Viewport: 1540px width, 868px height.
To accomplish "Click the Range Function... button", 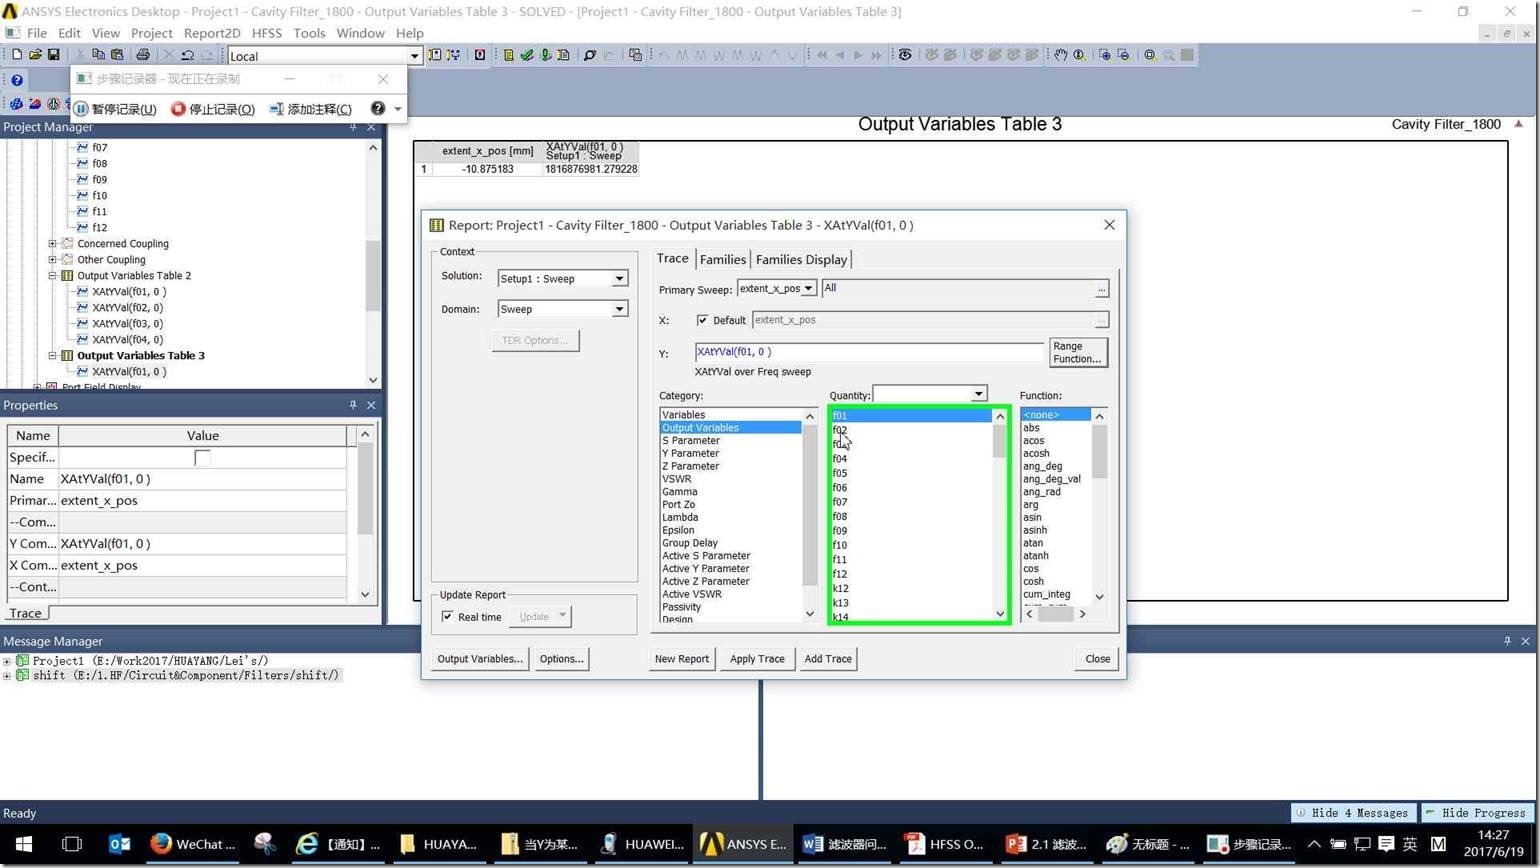I will pyautogui.click(x=1077, y=353).
